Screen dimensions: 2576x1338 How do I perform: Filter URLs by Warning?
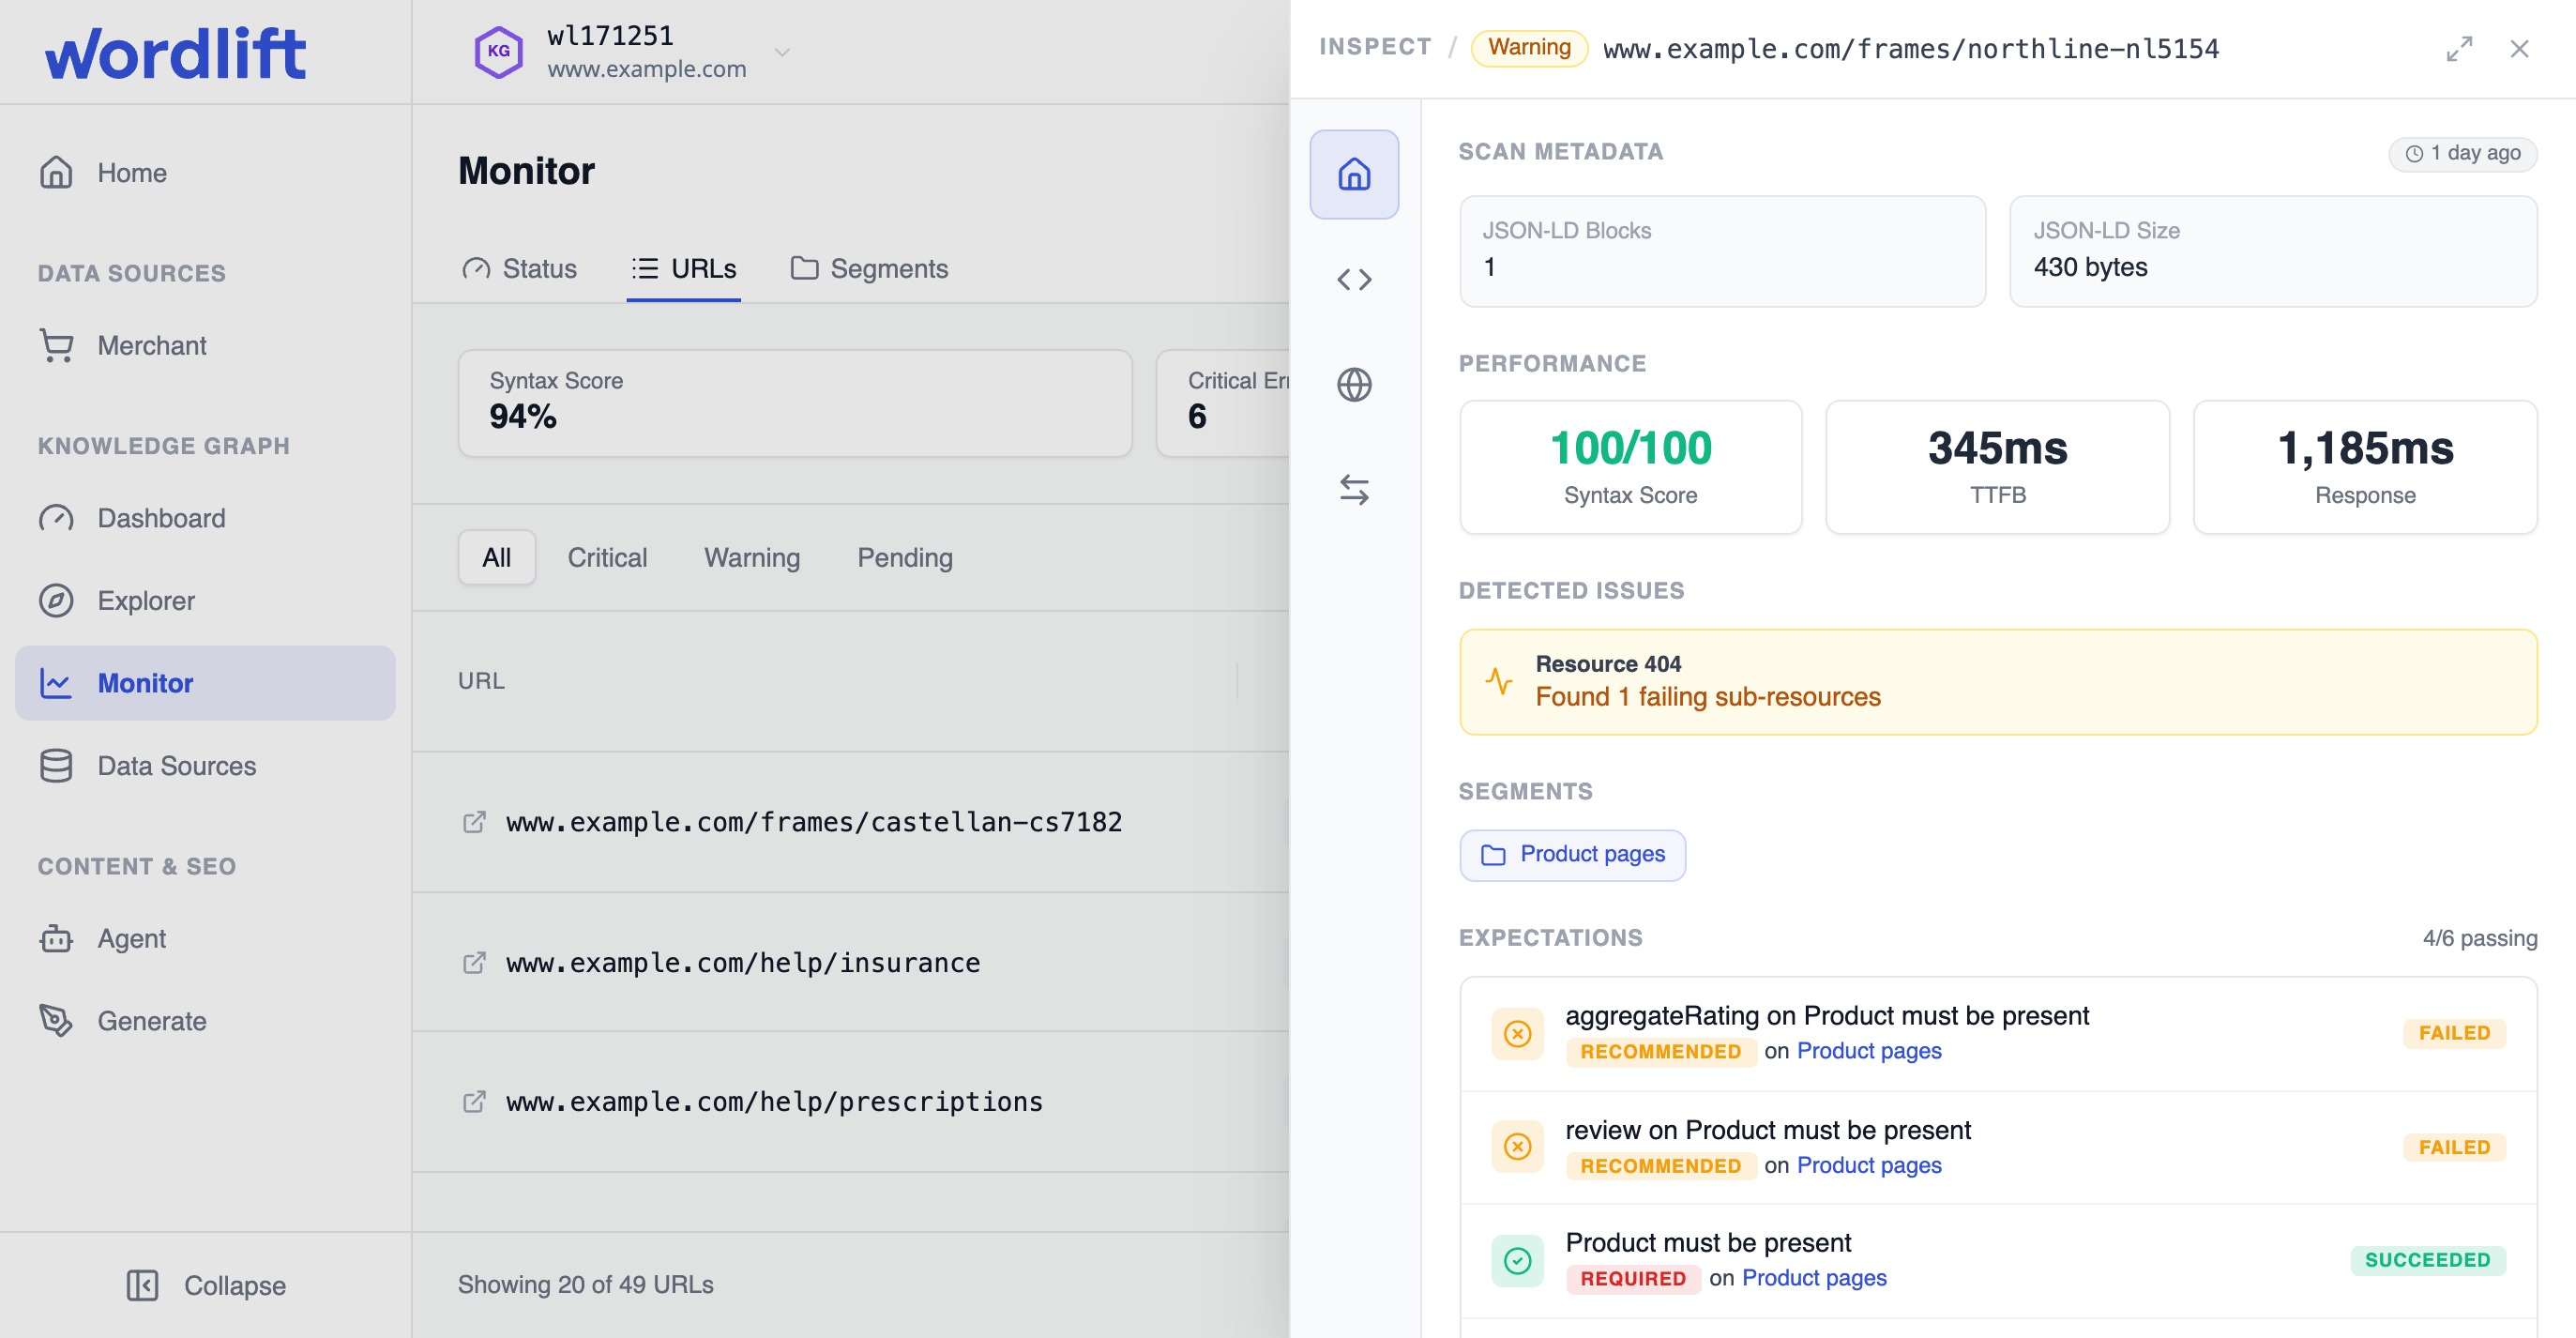click(x=752, y=557)
